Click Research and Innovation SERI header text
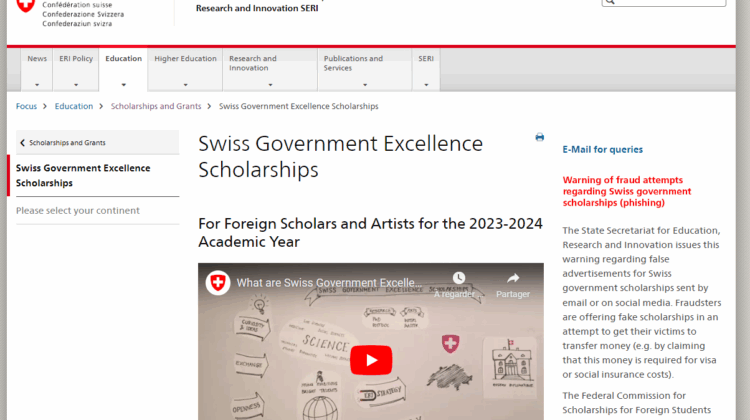The image size is (750, 420). coord(257,8)
